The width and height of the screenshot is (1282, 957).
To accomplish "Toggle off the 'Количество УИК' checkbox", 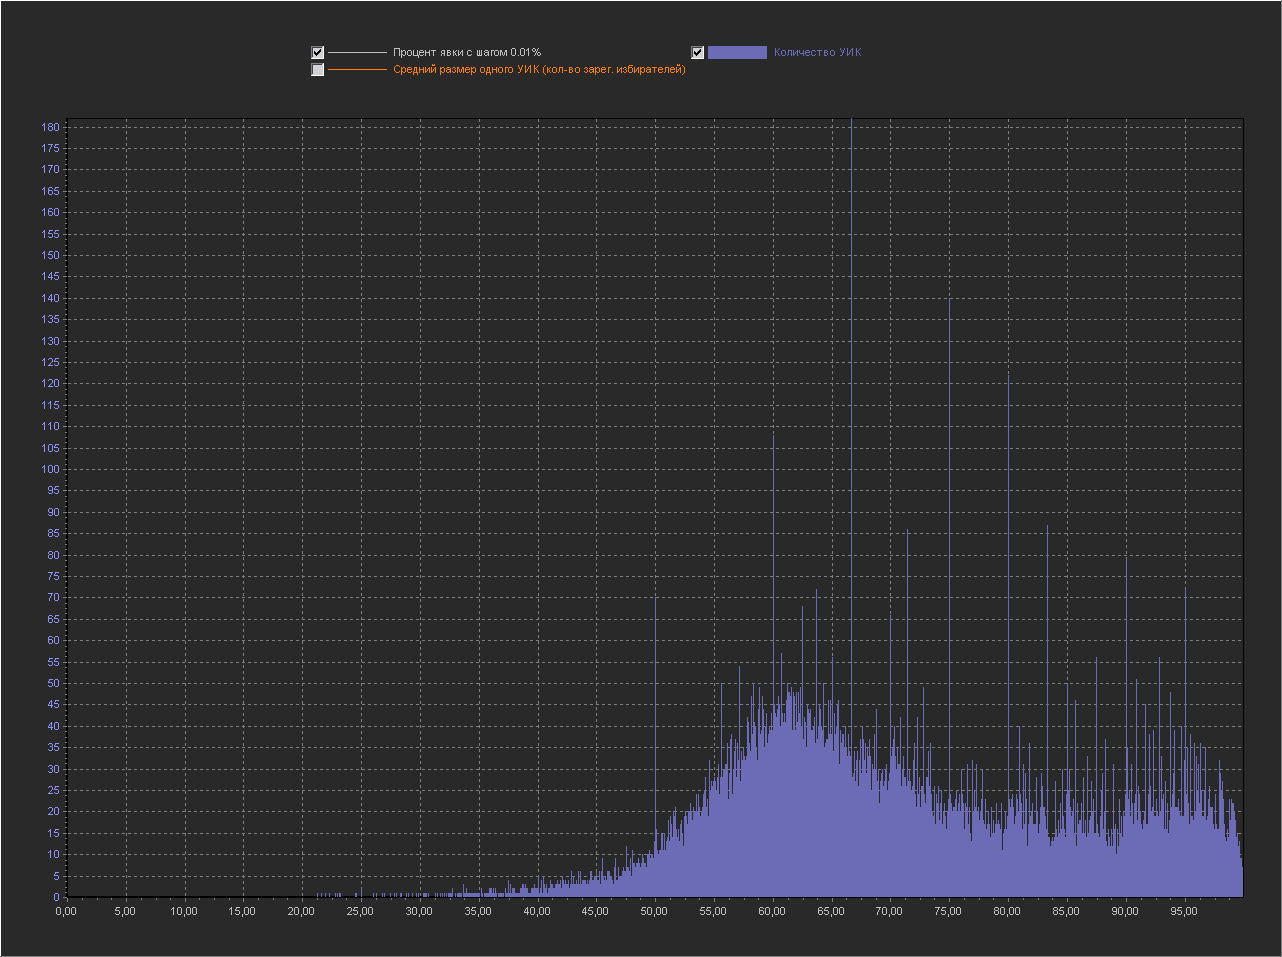I will point(698,53).
